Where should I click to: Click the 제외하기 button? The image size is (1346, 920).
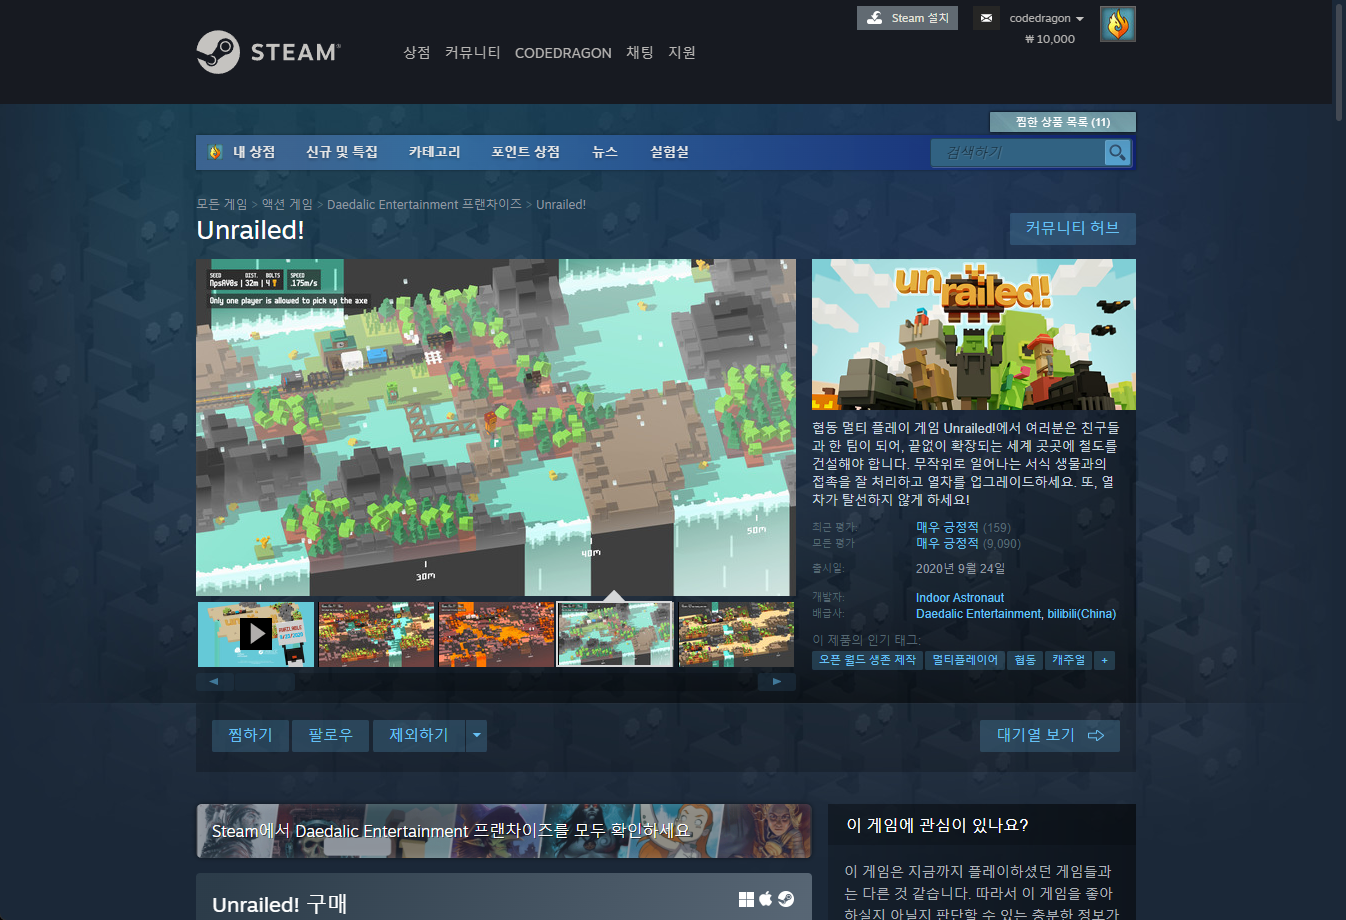point(419,735)
